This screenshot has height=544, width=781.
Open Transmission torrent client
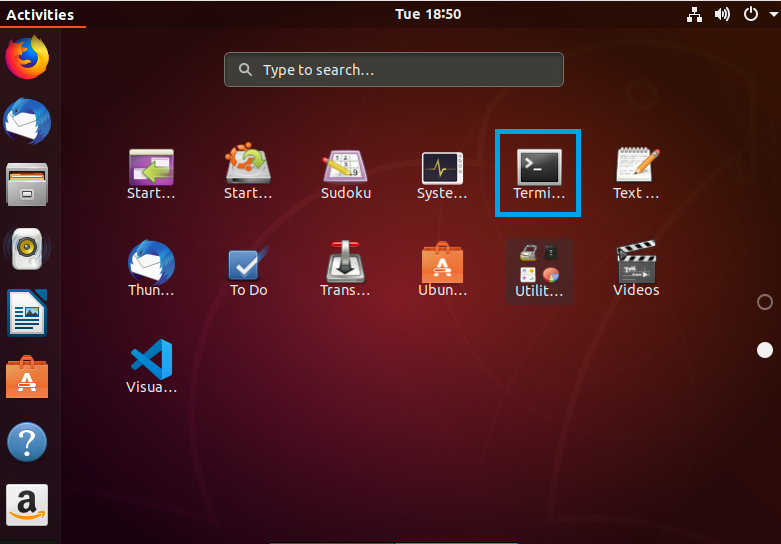pyautogui.click(x=345, y=269)
